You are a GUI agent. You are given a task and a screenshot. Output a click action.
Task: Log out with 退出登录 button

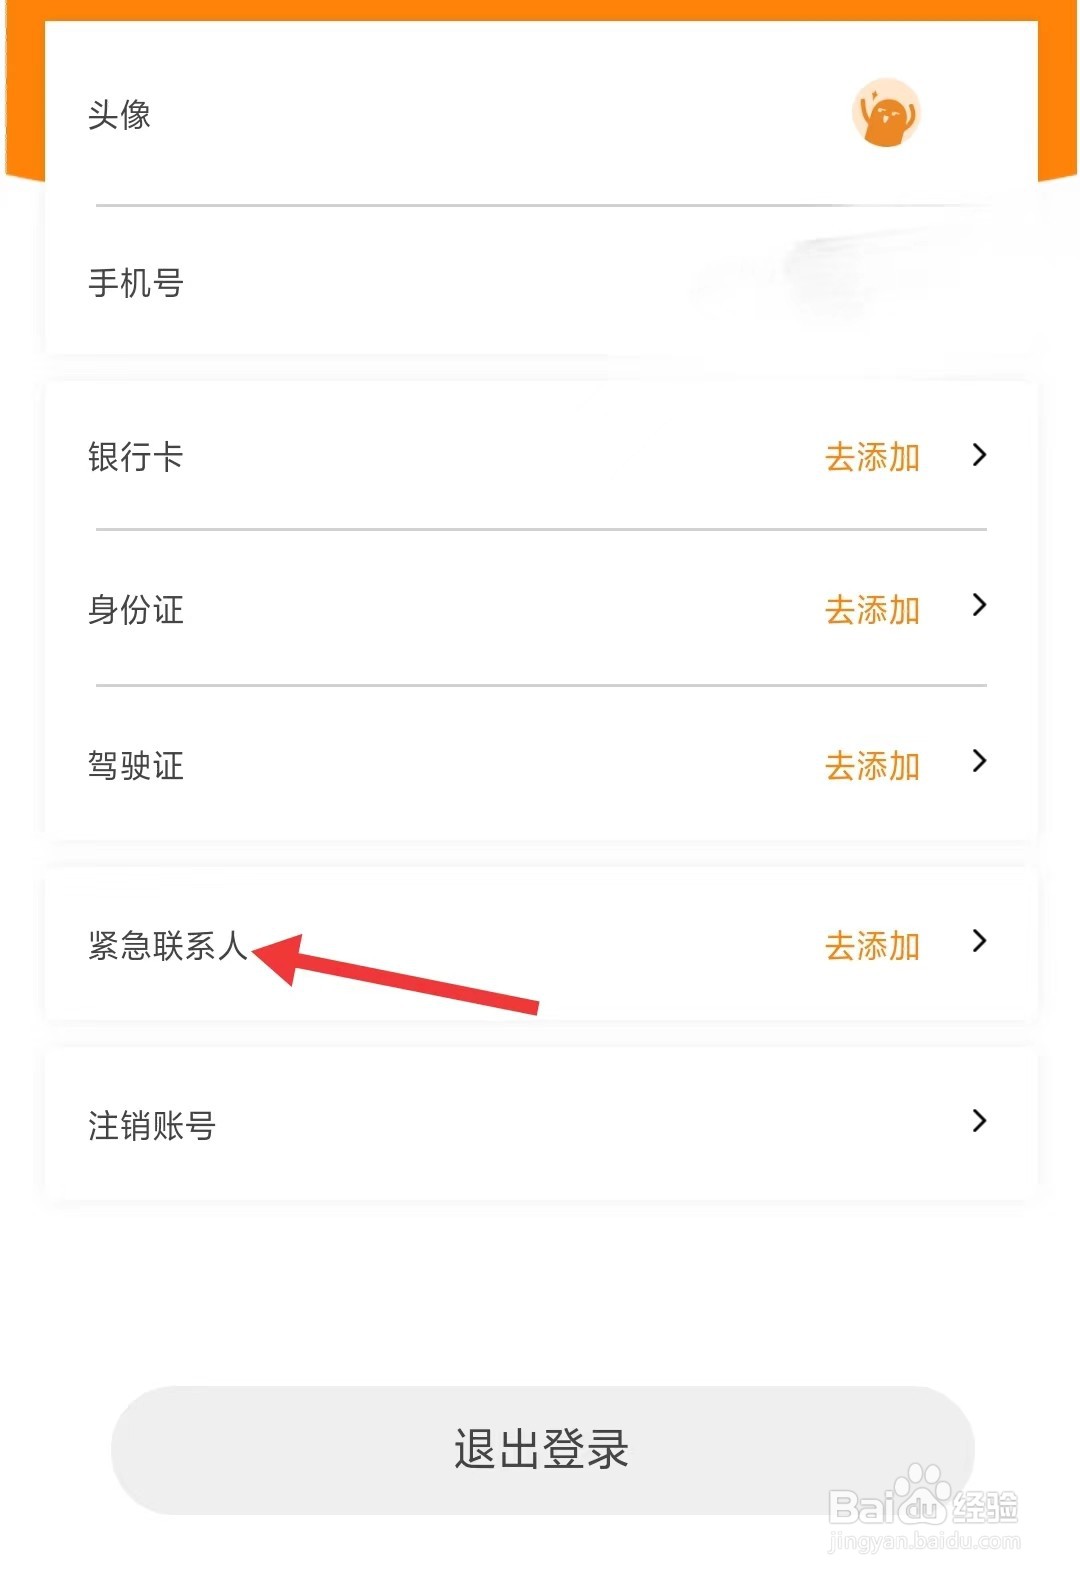coord(542,1450)
